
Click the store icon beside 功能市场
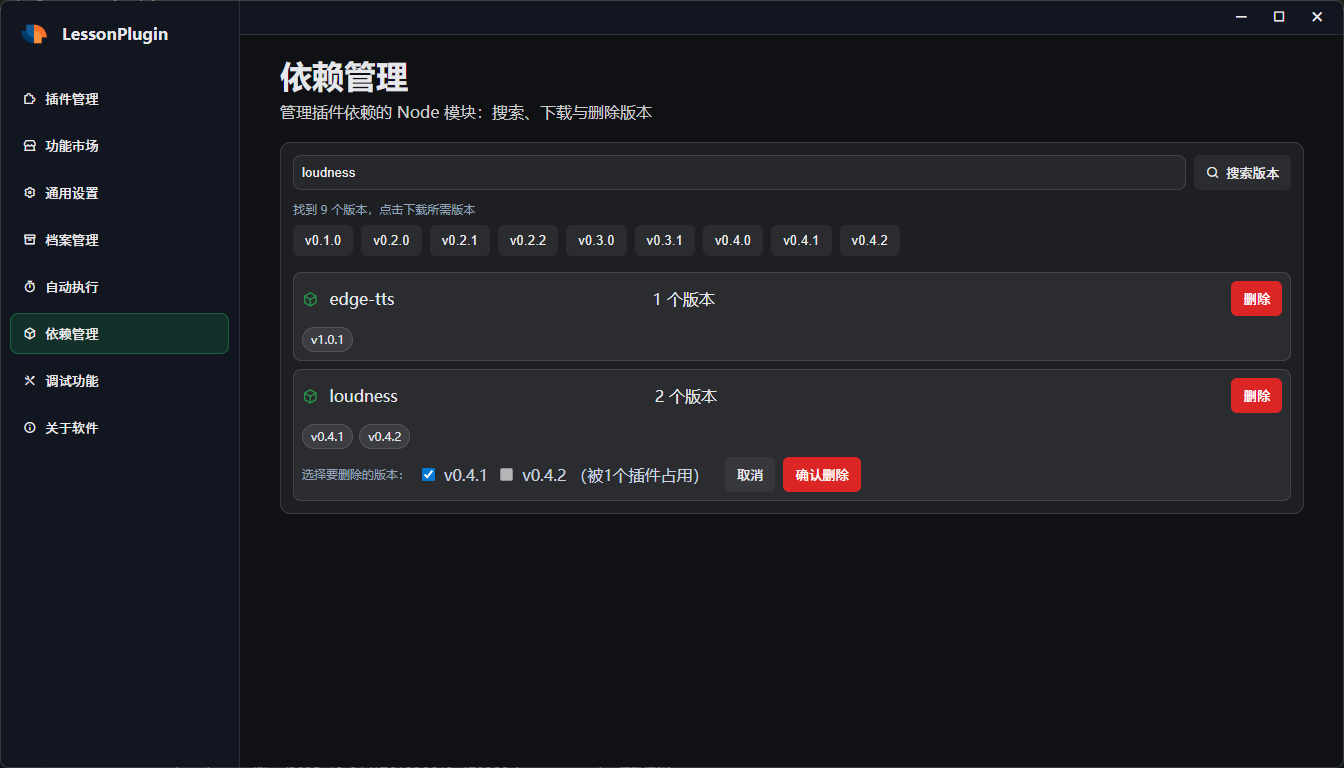point(30,146)
